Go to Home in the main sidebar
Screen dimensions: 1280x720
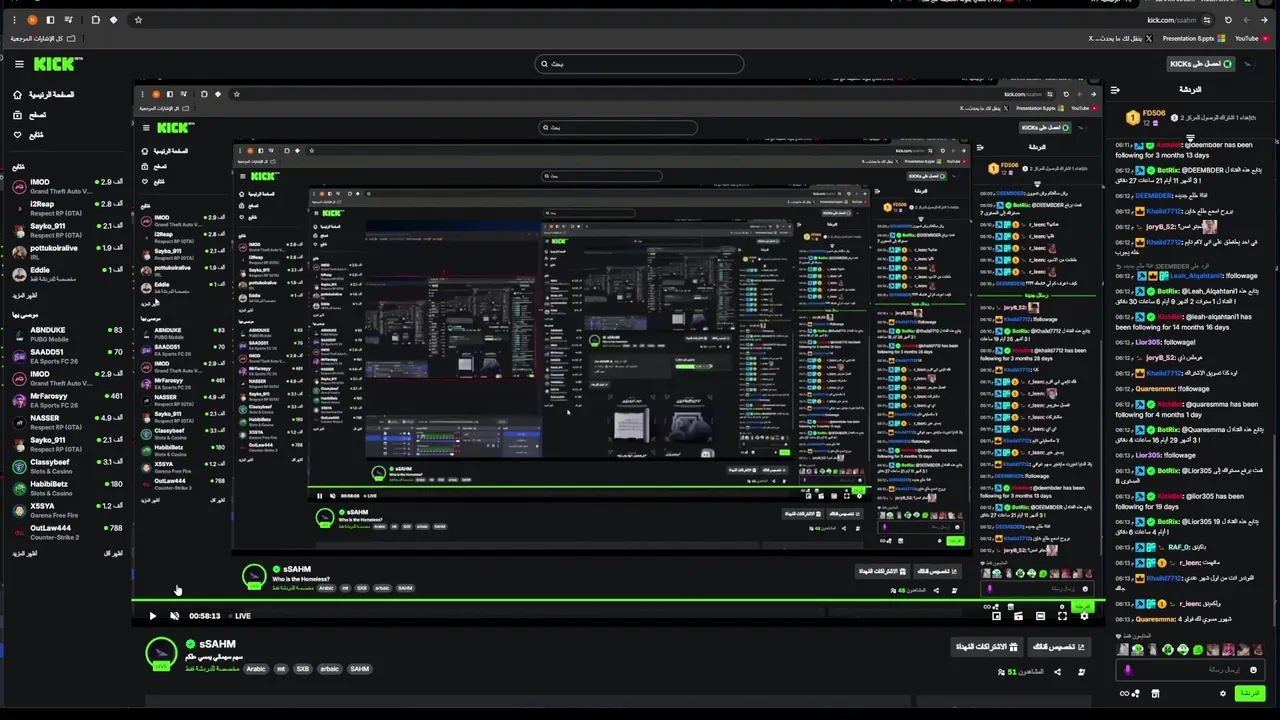pyautogui.click(x=44, y=95)
